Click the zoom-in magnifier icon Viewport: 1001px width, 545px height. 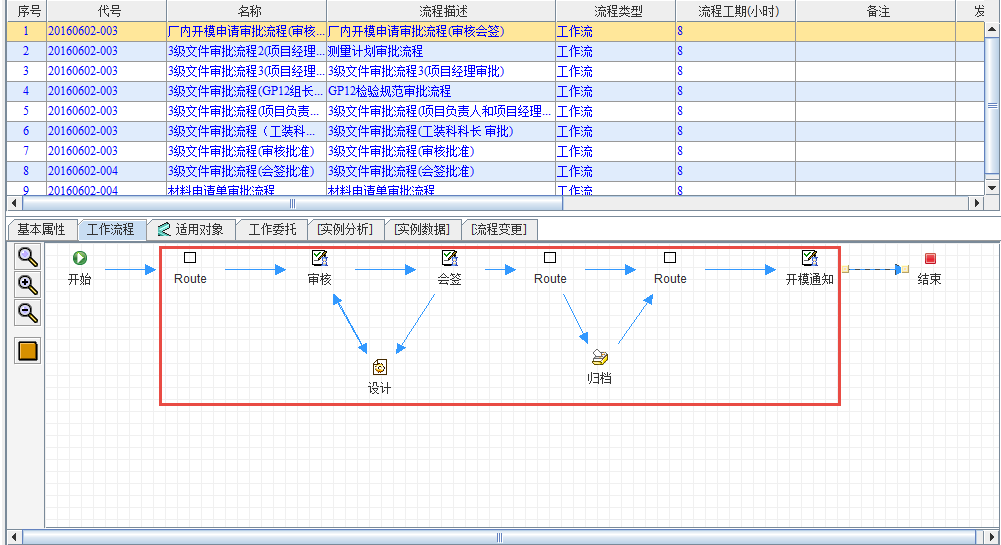(28, 284)
